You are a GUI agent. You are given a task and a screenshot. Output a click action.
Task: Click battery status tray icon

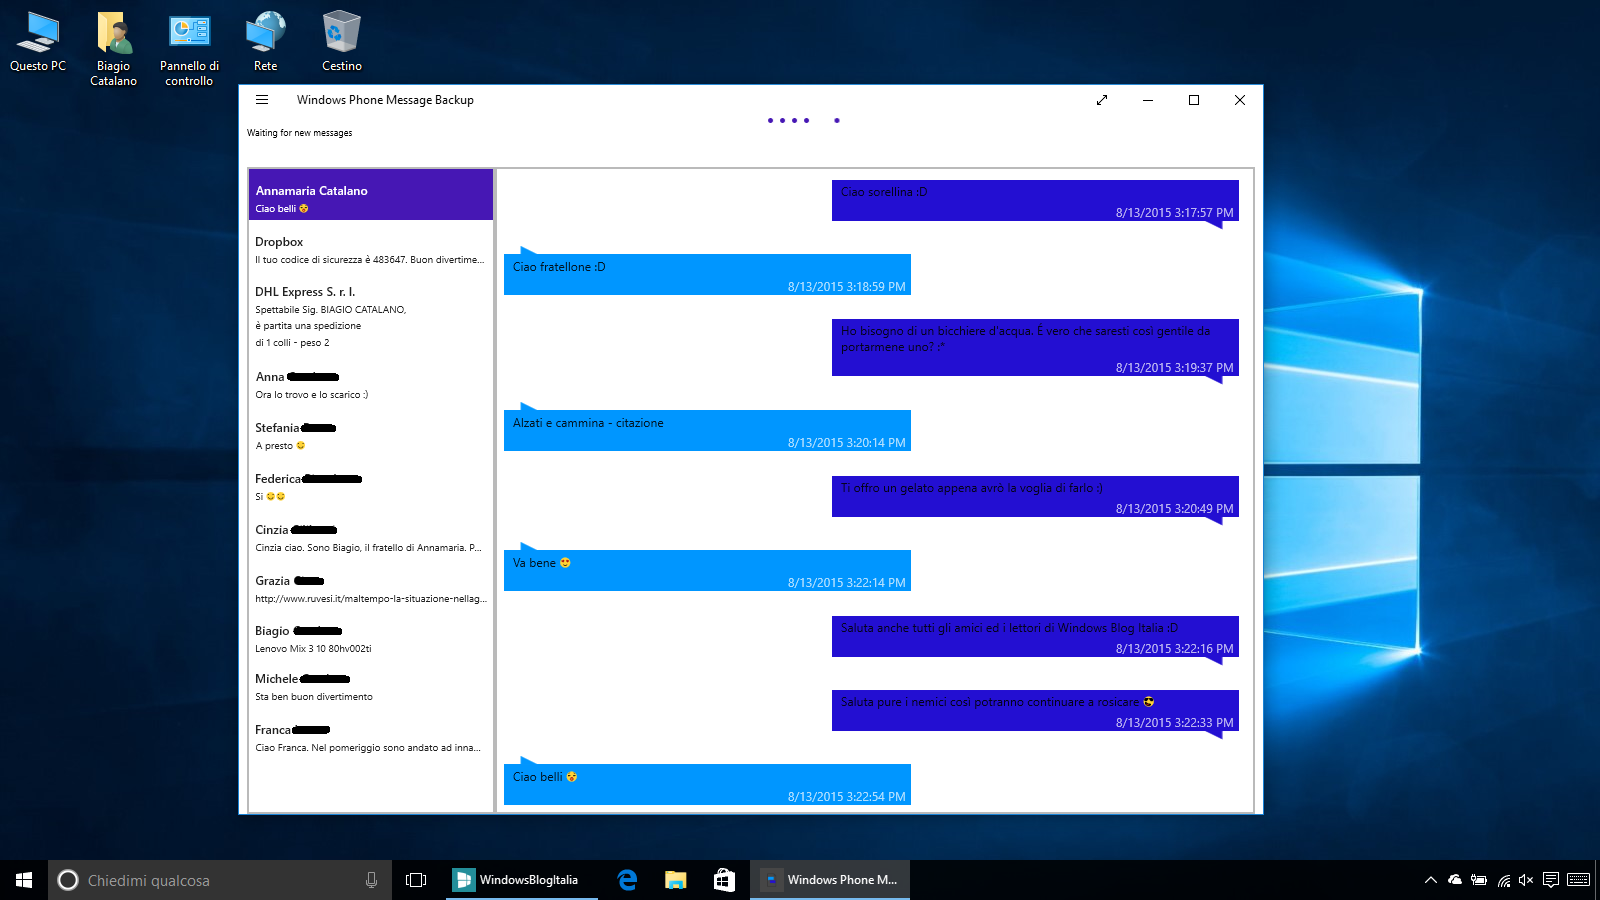[1479, 880]
